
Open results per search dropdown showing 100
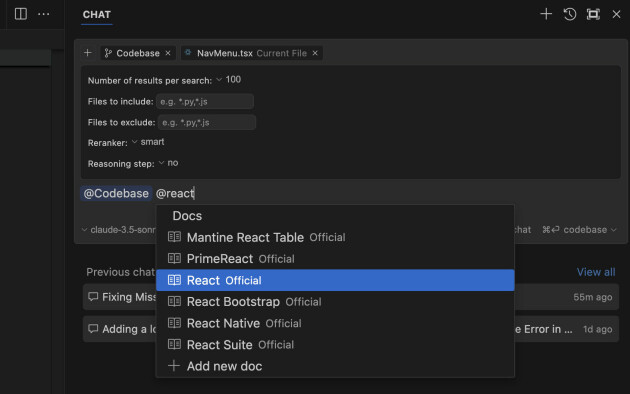(x=229, y=80)
